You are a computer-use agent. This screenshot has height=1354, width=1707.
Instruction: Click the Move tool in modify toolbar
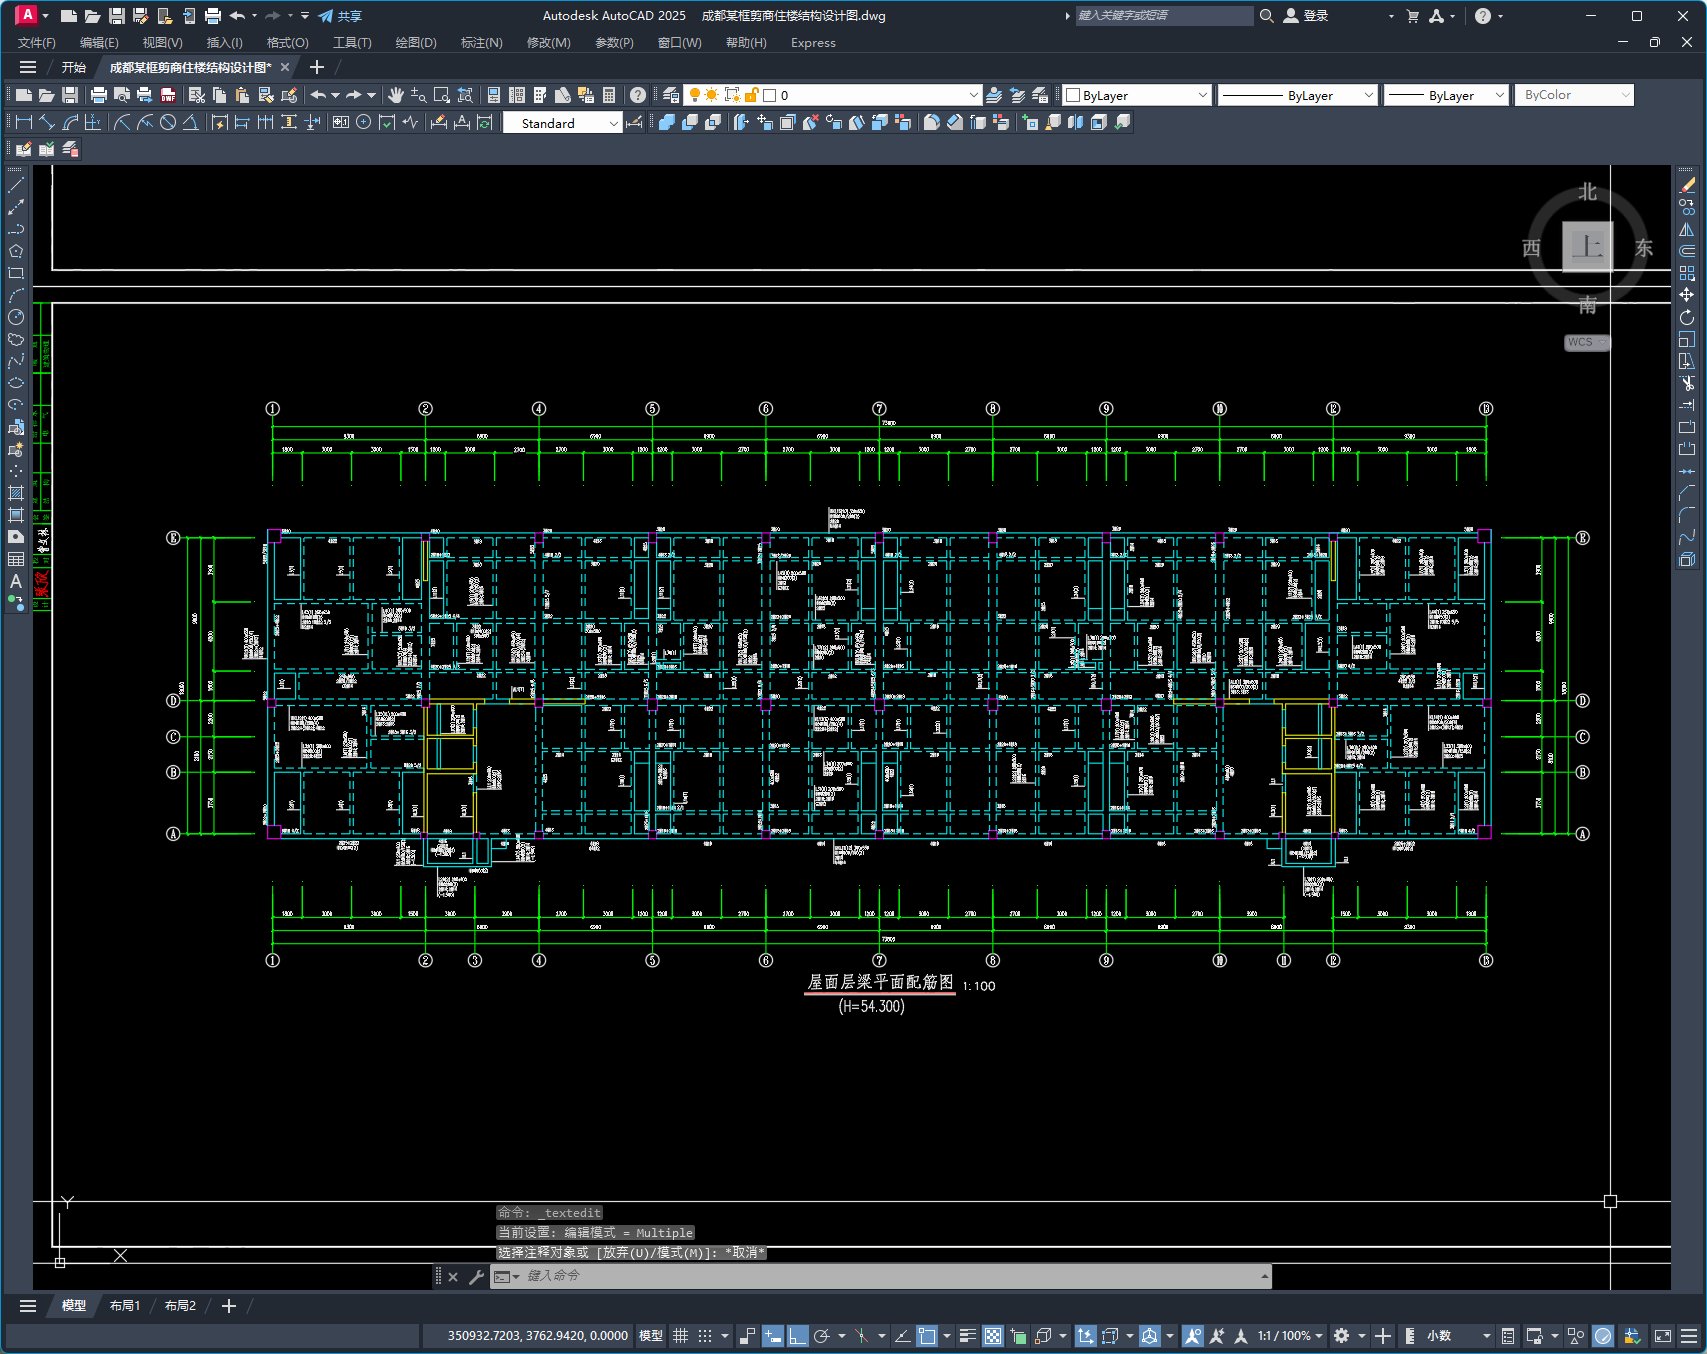(1687, 295)
